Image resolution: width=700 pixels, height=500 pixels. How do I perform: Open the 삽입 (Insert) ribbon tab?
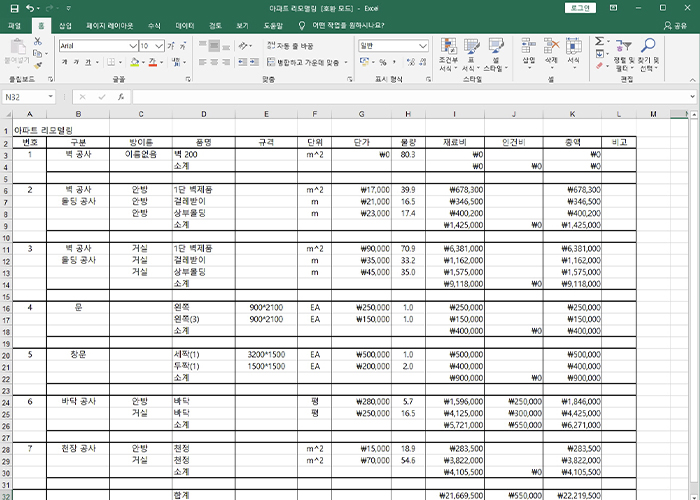point(65,24)
